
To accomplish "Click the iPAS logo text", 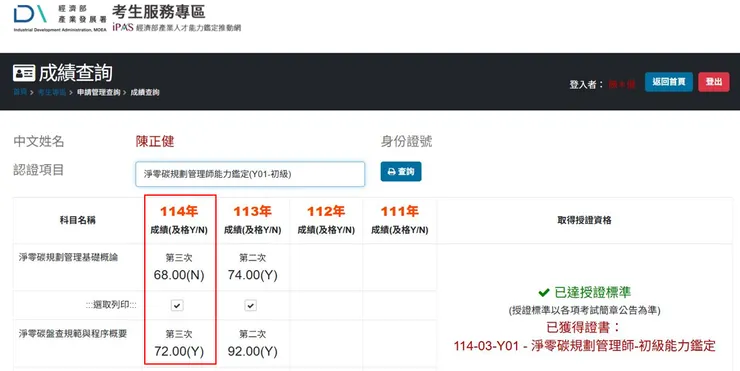I will (123, 27).
